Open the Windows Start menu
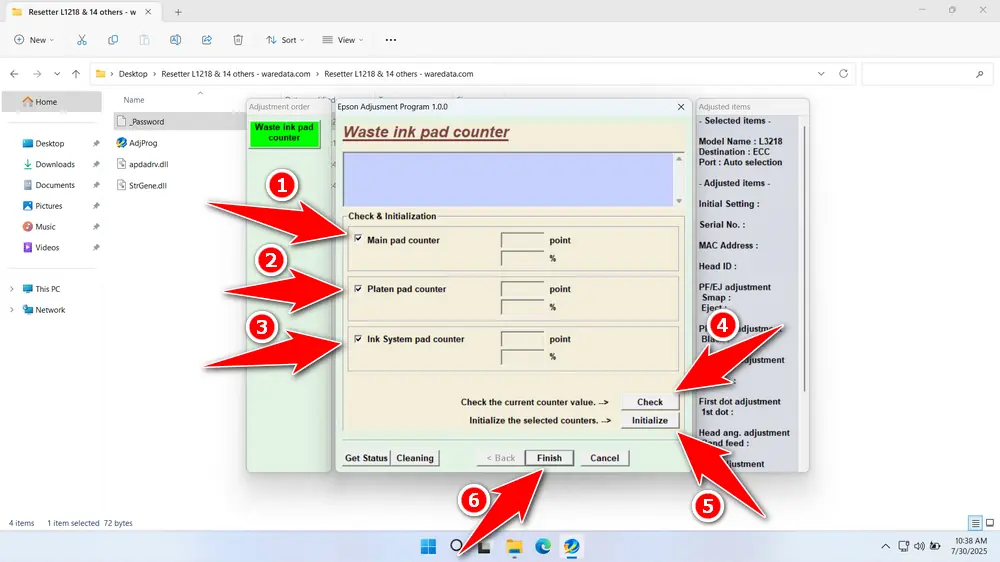Screen dimensions: 1000x562 tap(429, 547)
